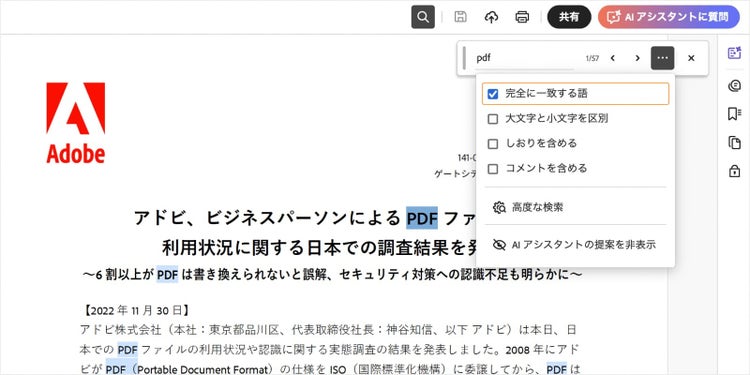
Task: Click the search text field containing pdf
Action: (x=524, y=58)
